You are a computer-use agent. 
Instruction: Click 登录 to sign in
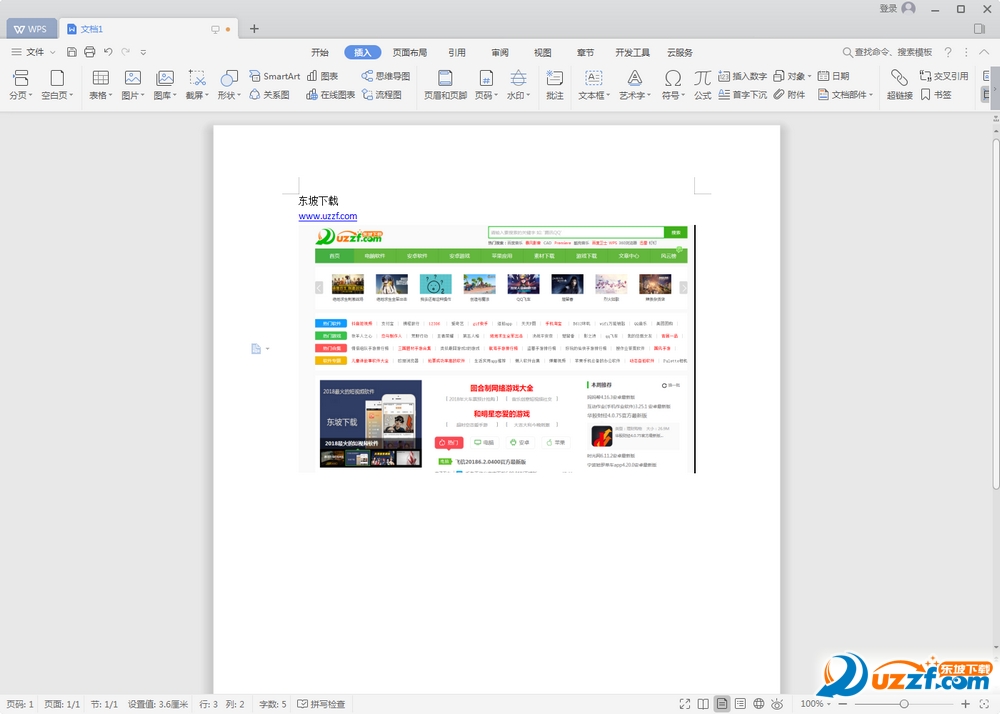[x=888, y=8]
